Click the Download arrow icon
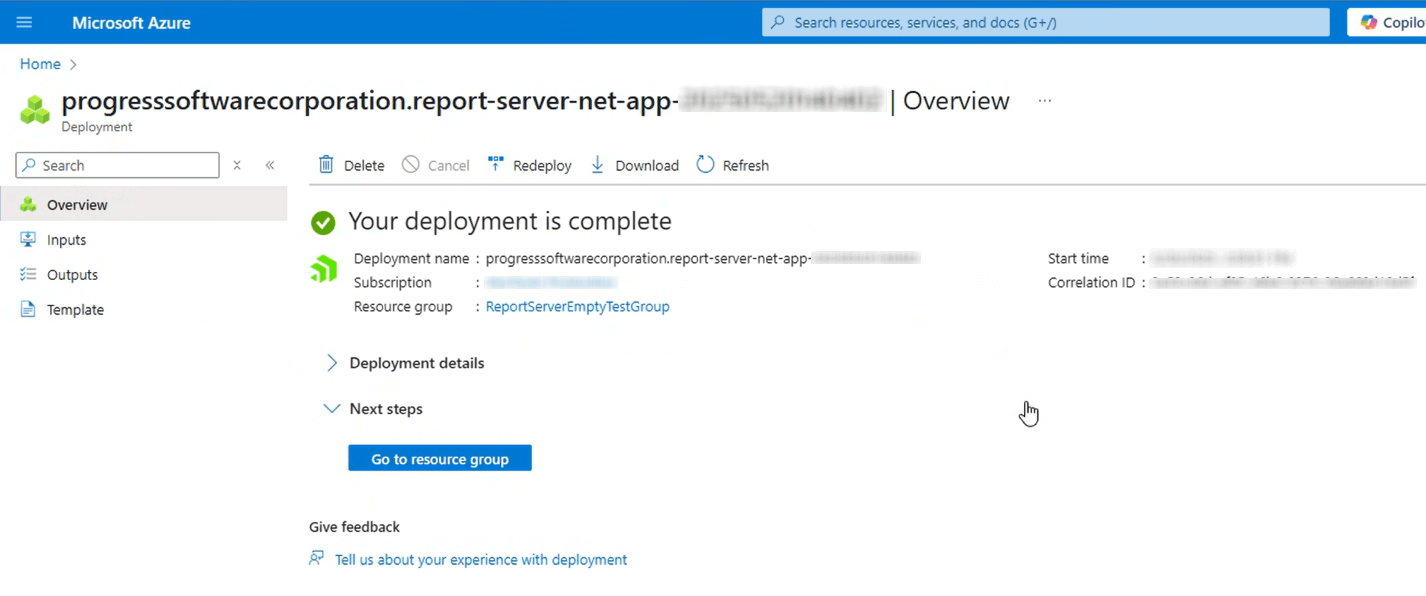The width and height of the screenshot is (1426, 596). 597,165
